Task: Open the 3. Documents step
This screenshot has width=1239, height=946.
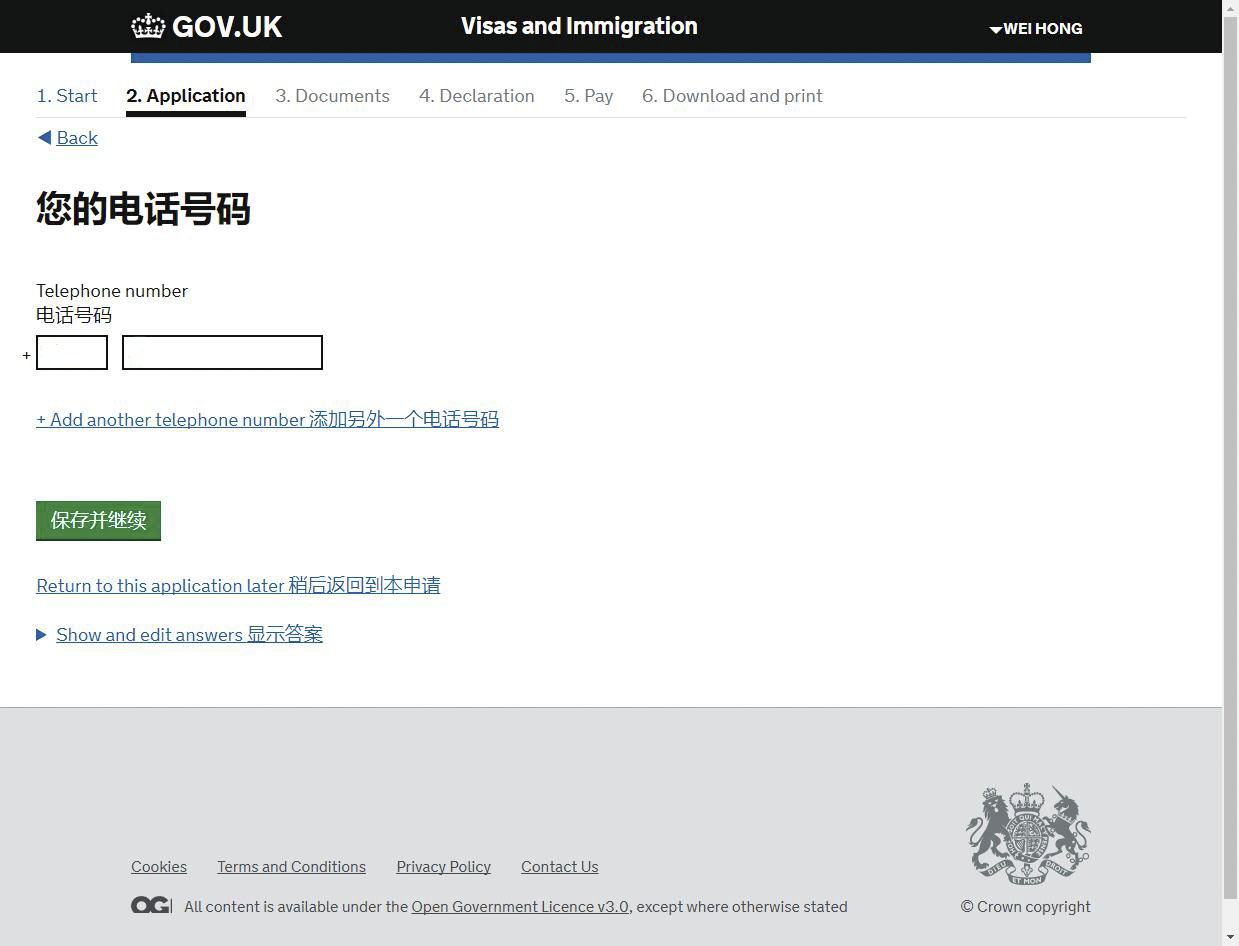Action: point(332,96)
